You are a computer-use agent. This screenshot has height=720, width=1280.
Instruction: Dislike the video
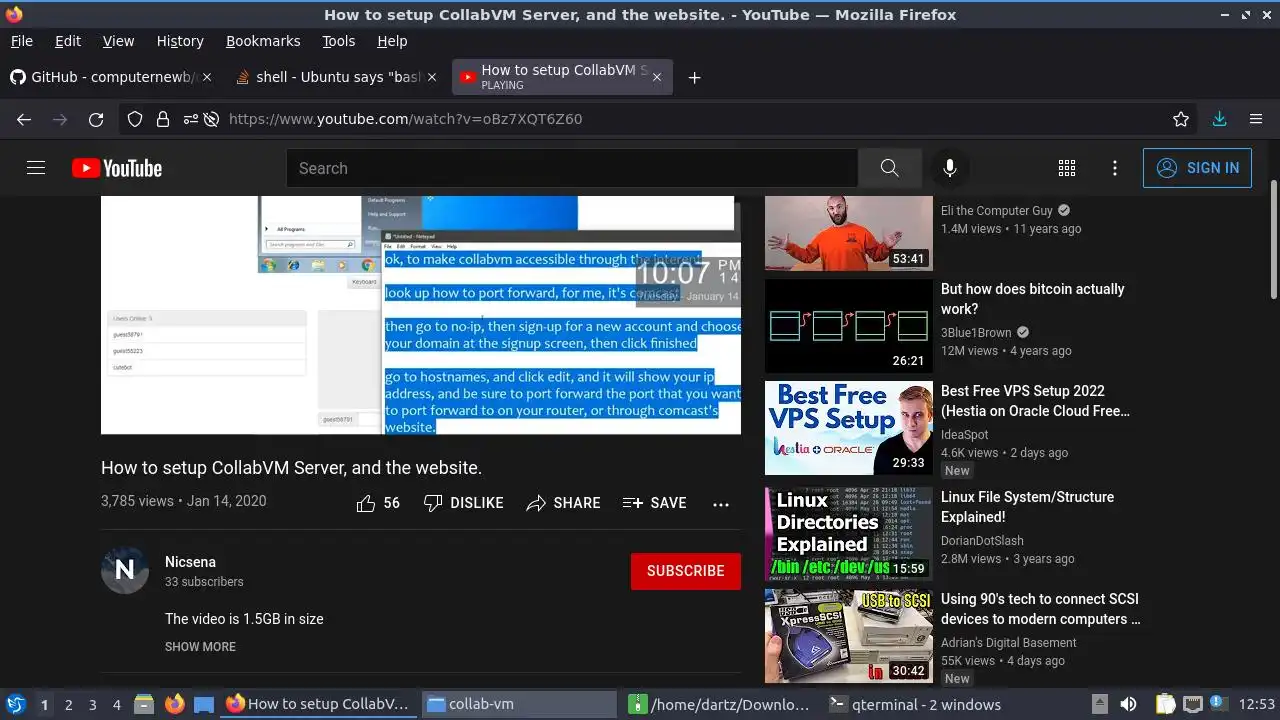[x=463, y=503]
